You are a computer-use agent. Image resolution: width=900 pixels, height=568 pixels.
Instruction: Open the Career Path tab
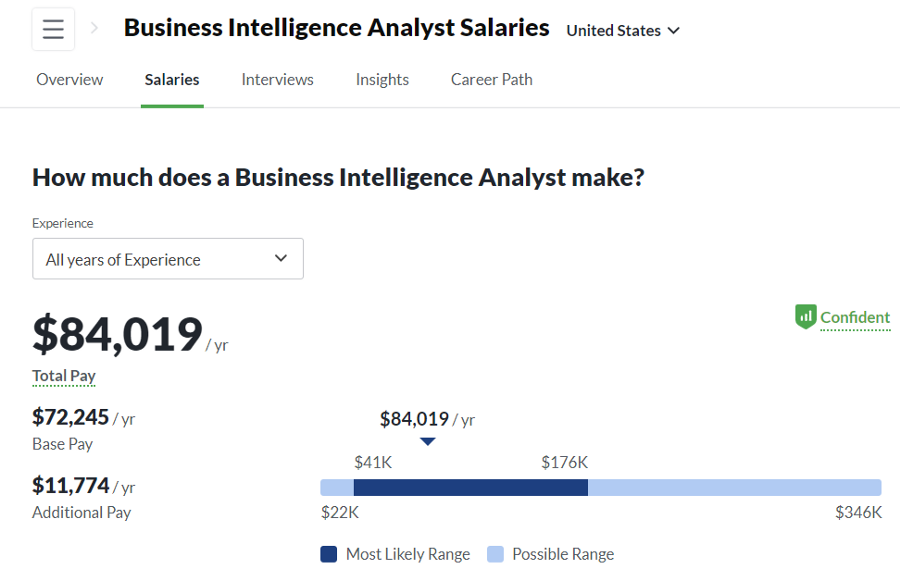pyautogui.click(x=491, y=79)
